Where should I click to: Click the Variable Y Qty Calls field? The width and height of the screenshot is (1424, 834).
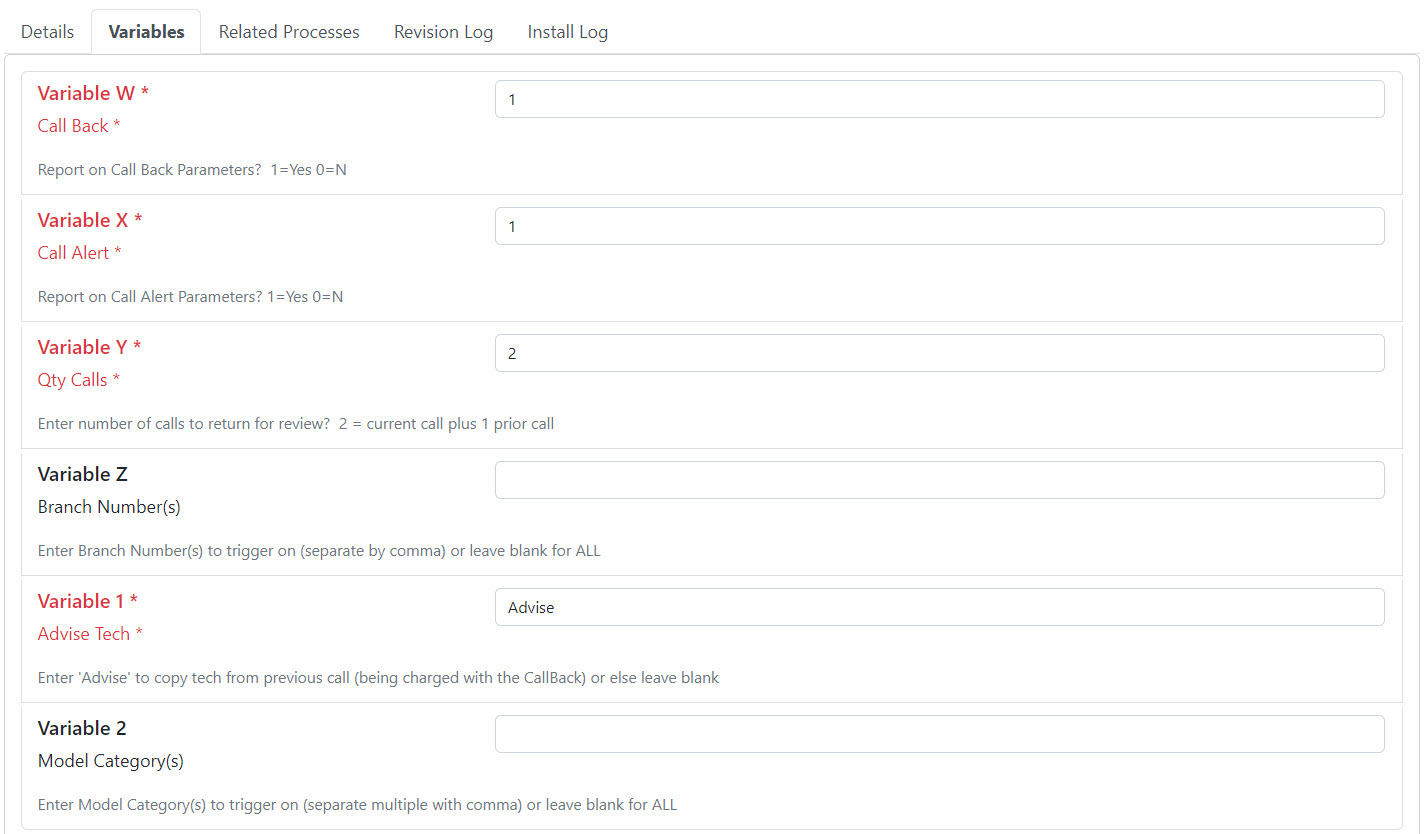click(939, 353)
